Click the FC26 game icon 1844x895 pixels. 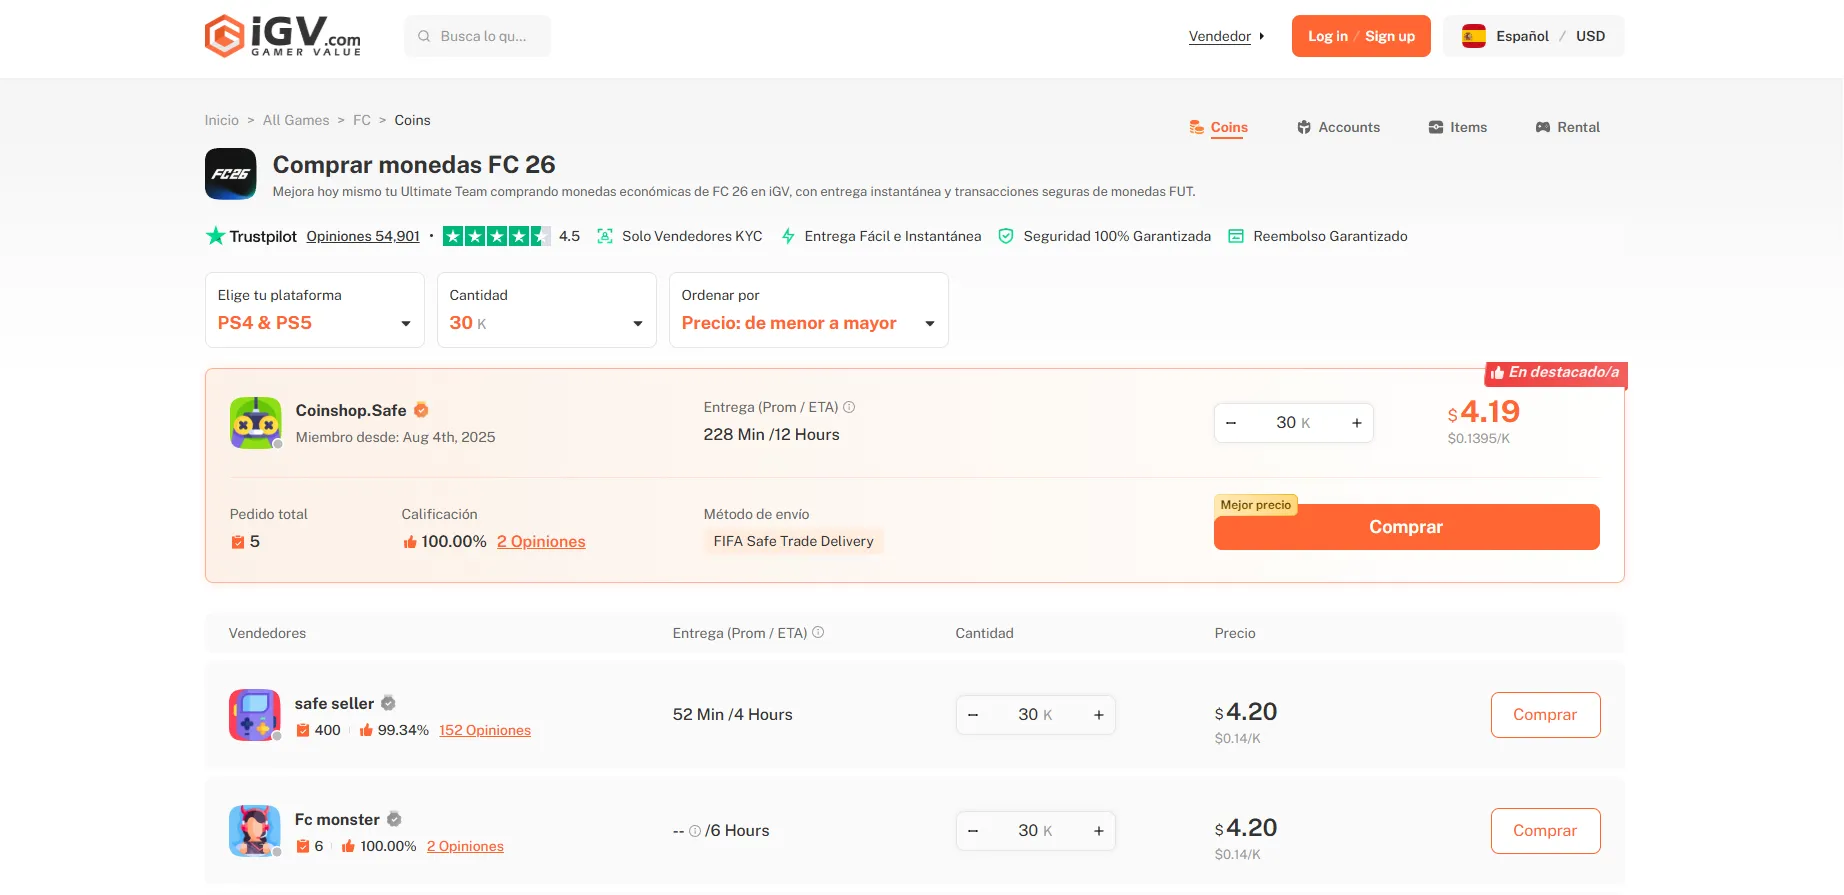(231, 174)
